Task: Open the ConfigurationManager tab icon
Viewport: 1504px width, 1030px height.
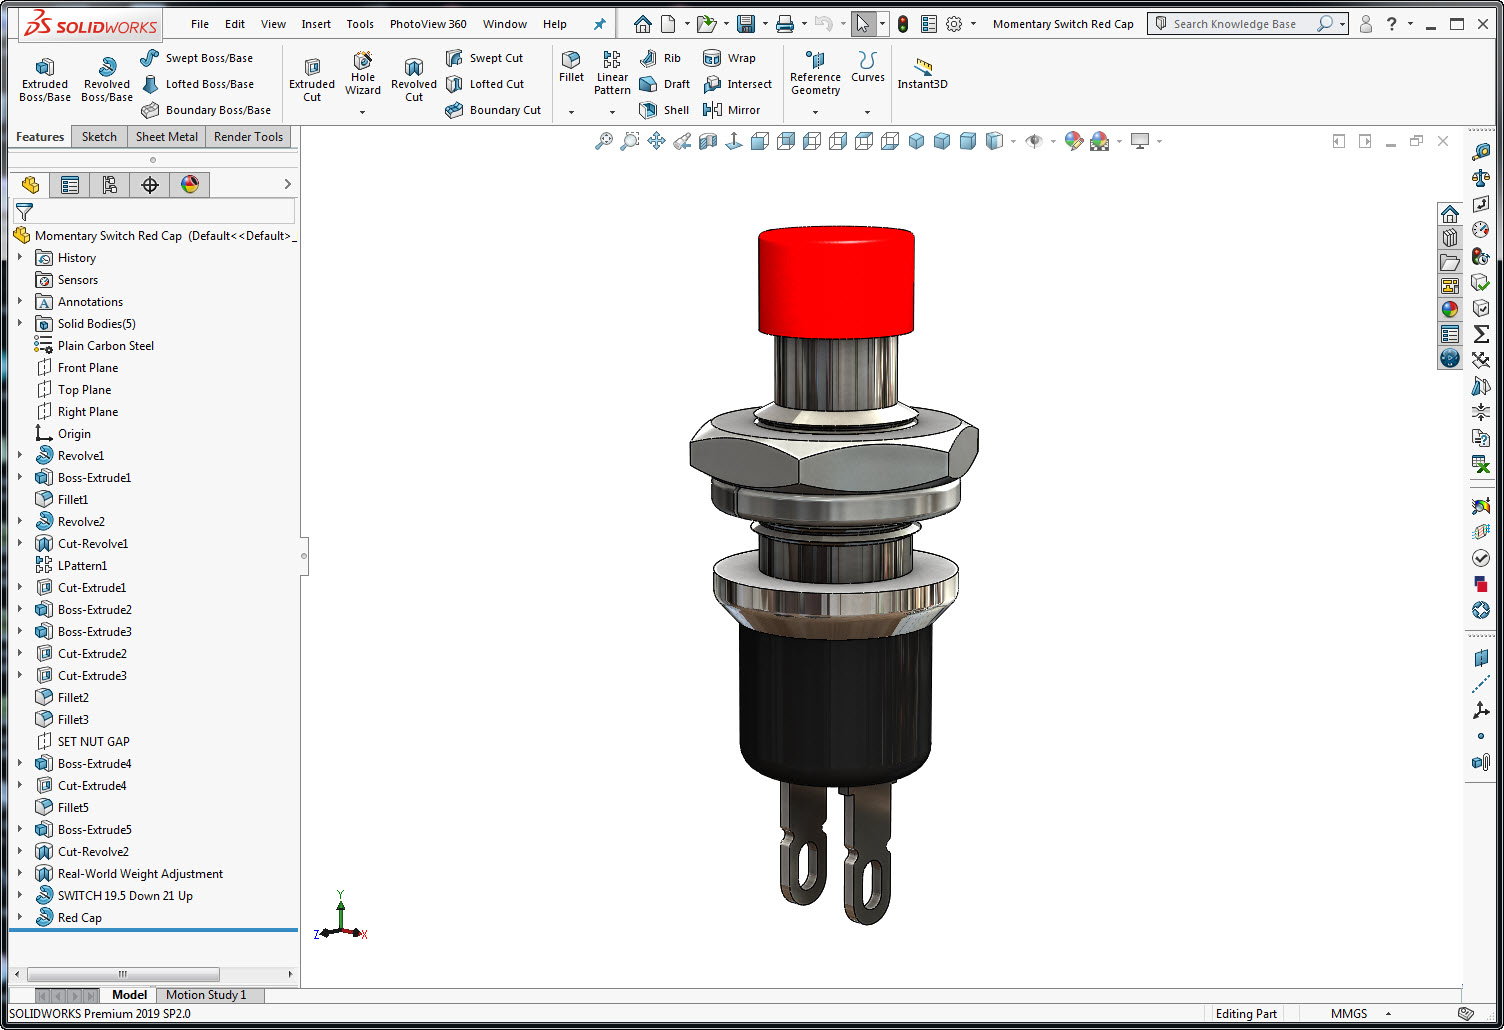Action: pos(110,184)
